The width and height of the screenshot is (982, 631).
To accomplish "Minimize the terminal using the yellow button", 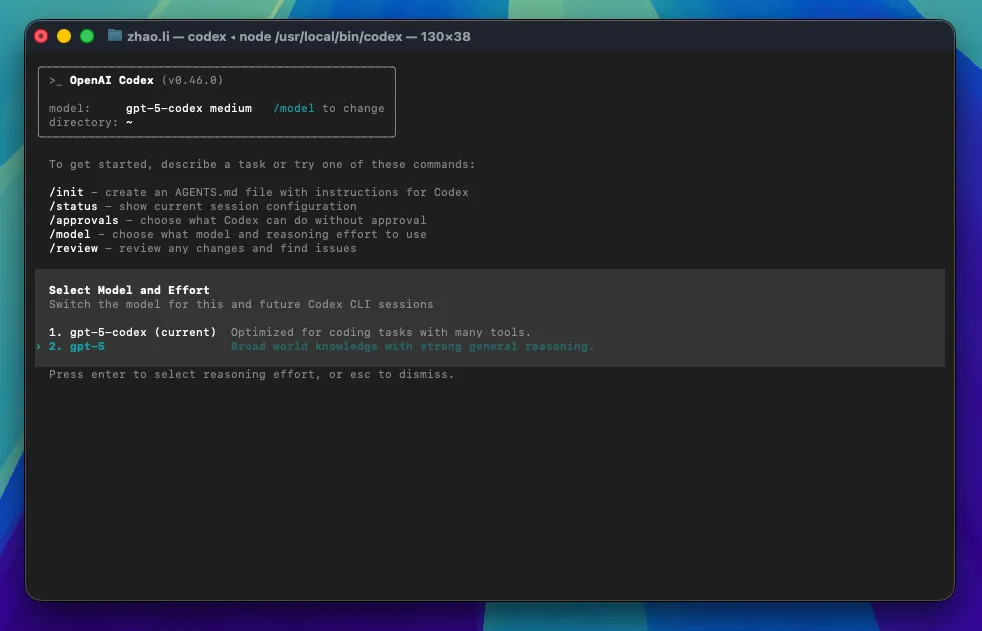I will pyautogui.click(x=64, y=36).
